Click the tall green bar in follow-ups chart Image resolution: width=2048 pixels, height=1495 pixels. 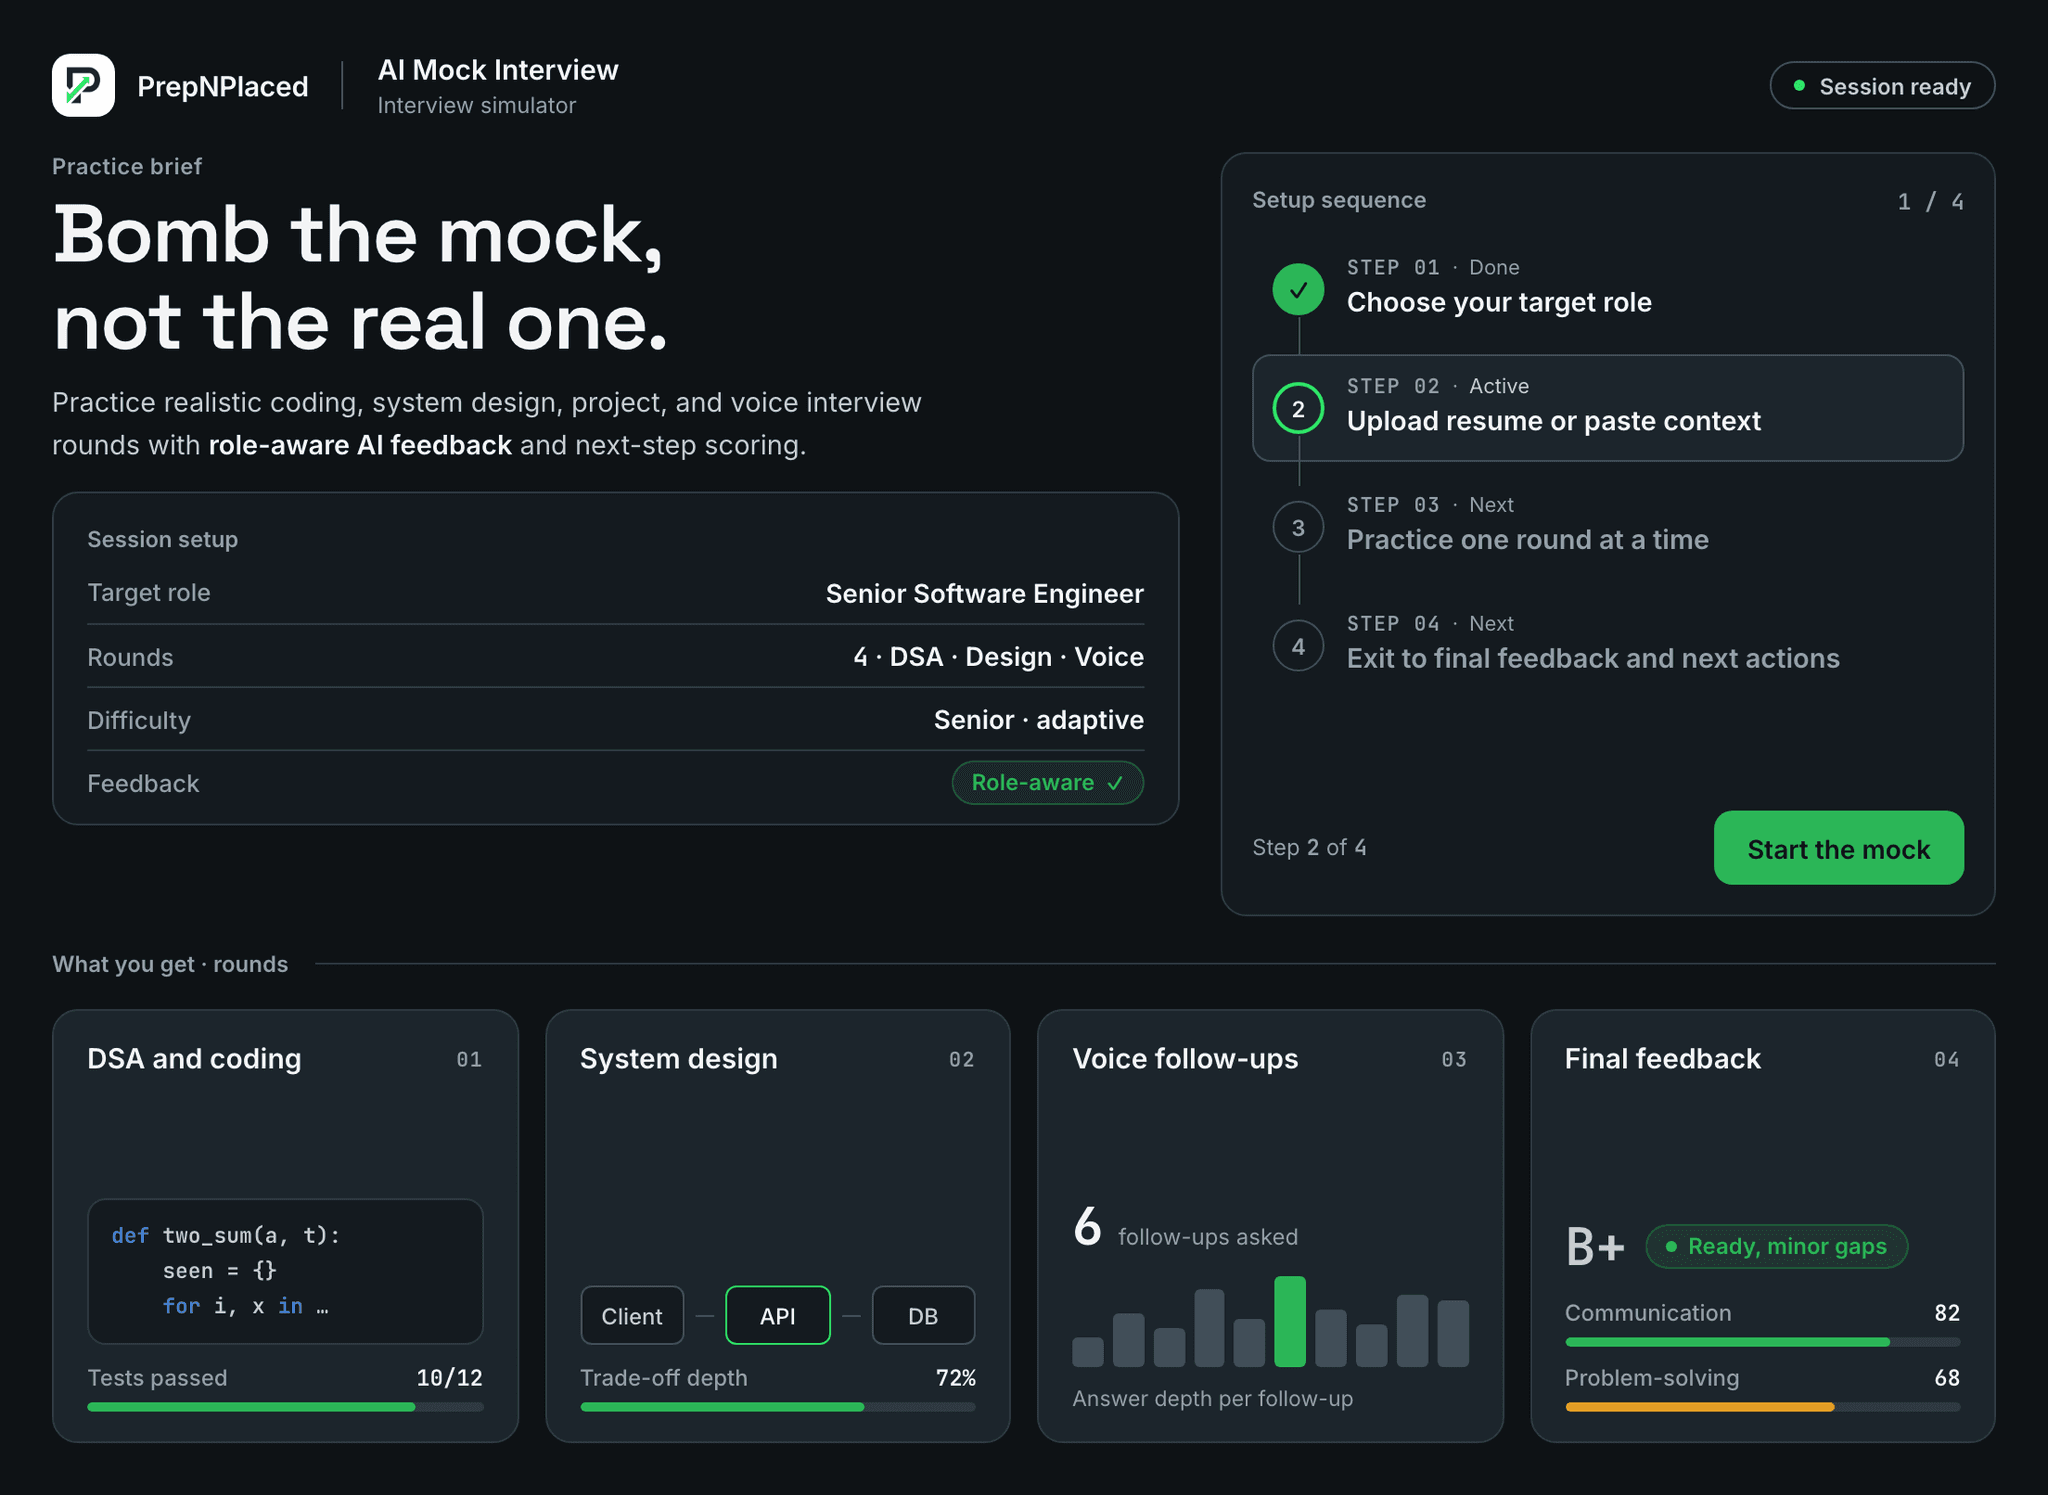1290,1321
